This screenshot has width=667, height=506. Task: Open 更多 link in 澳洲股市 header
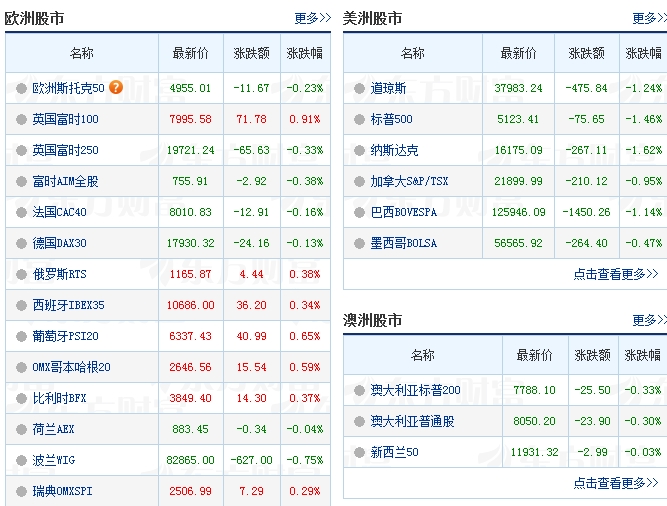coord(650,320)
